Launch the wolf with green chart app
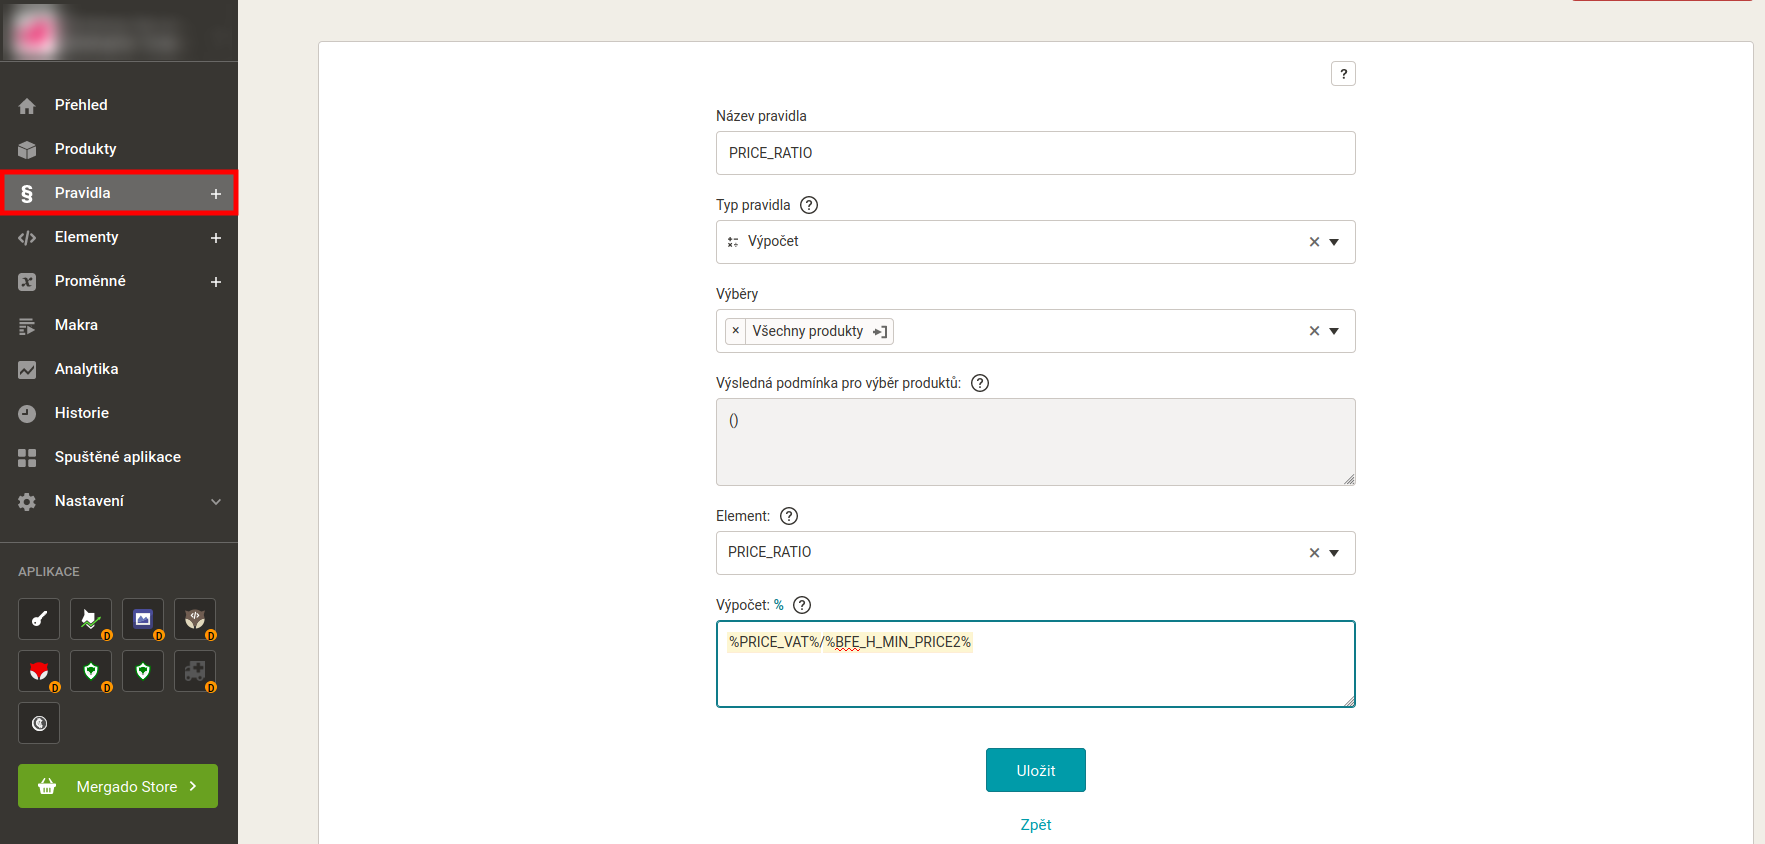Viewport: 1765px width, 844px height. tap(91, 619)
